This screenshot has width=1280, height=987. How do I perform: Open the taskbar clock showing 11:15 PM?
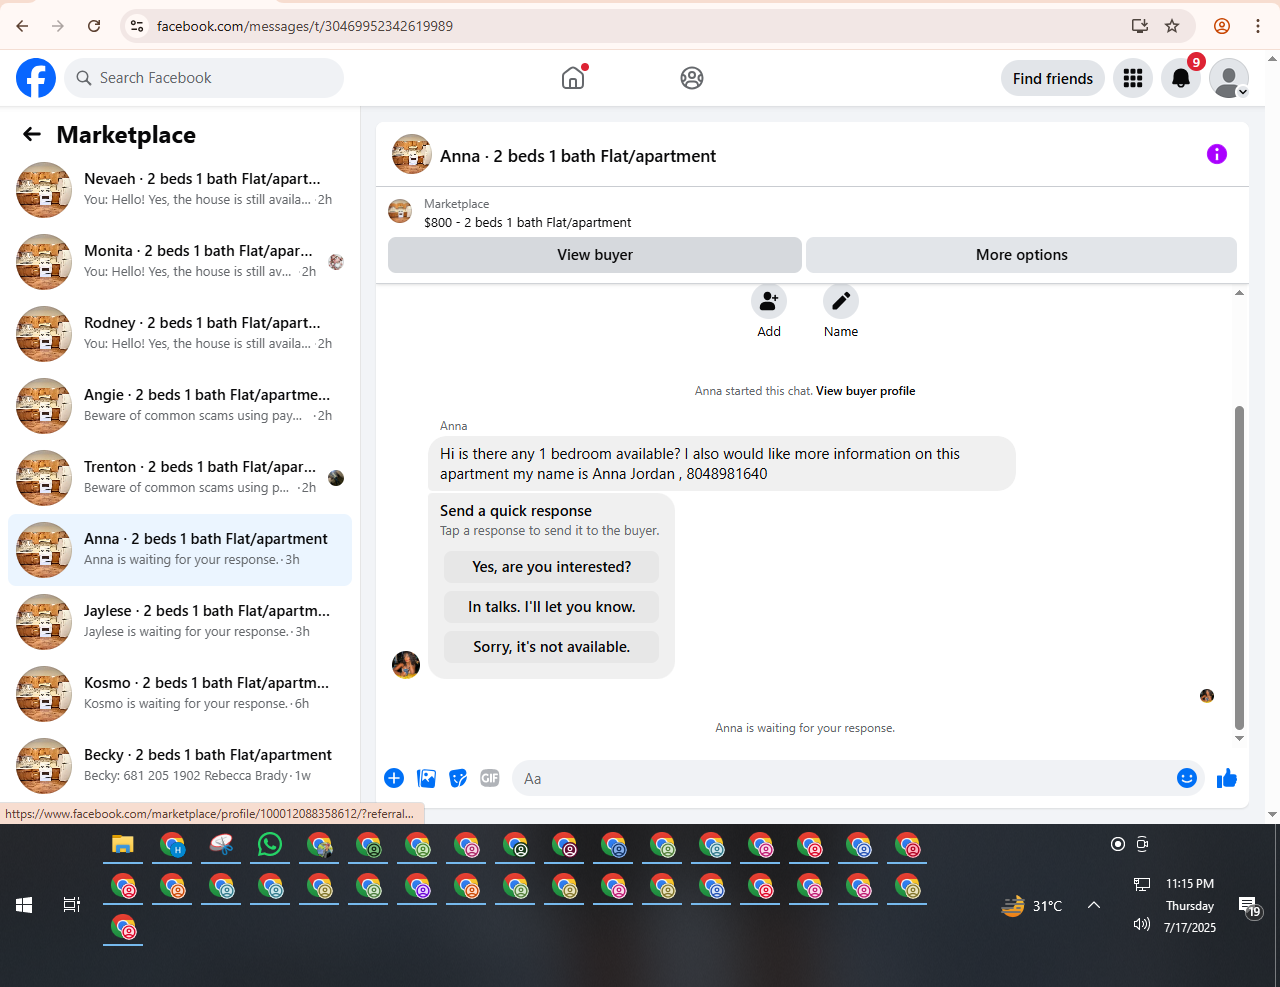[x=1190, y=905]
